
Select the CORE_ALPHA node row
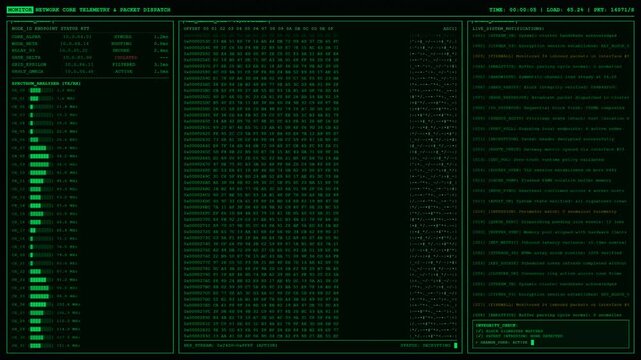pyautogui.click(x=90, y=37)
